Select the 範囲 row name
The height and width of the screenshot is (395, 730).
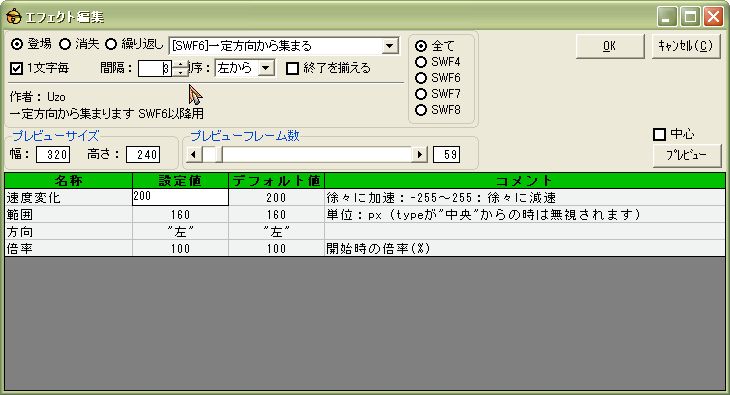pos(20,215)
